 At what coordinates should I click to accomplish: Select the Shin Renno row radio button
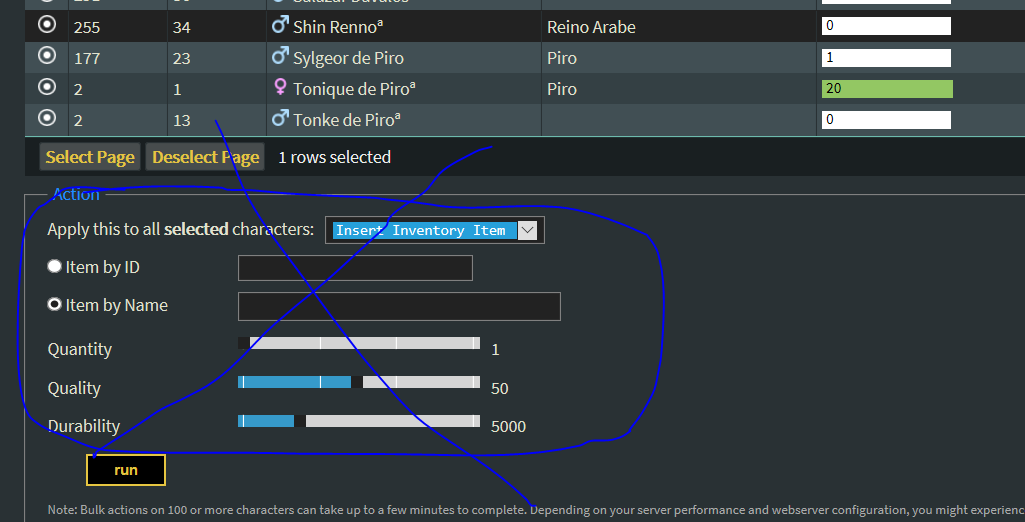click(47, 25)
